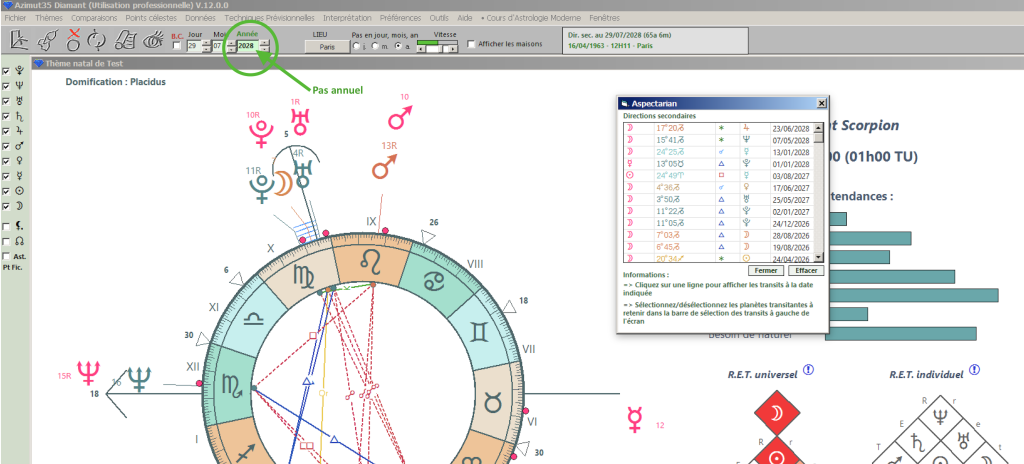1024x464 pixels.
Task: Enable the 'Afficher les maisons' checkbox
Action: point(472,44)
